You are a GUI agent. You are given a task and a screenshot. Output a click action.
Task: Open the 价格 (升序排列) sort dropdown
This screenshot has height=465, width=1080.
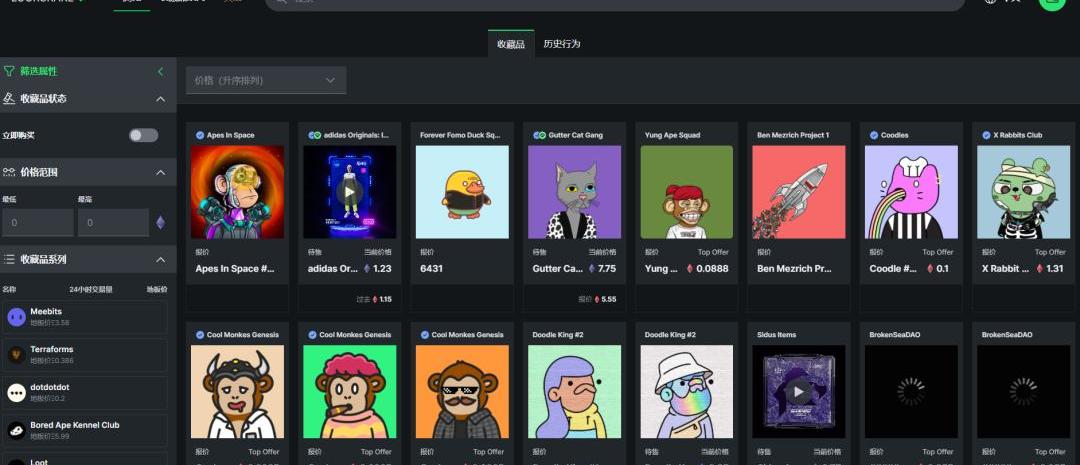[x=266, y=80]
